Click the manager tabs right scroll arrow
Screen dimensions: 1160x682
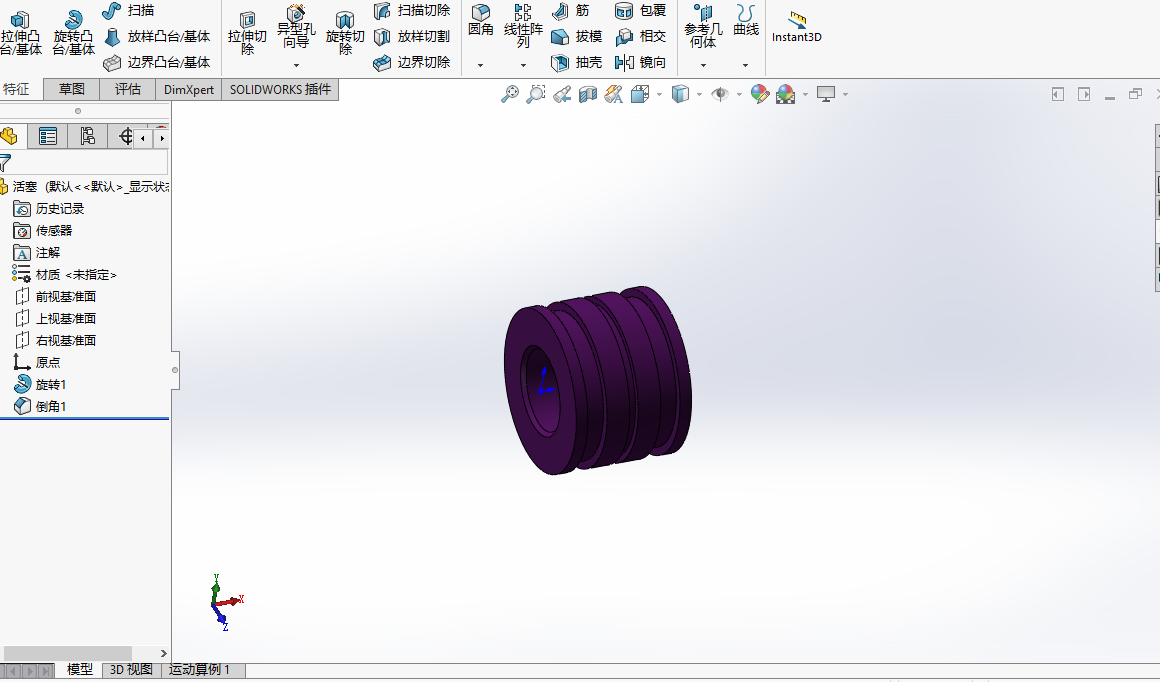(x=162, y=138)
